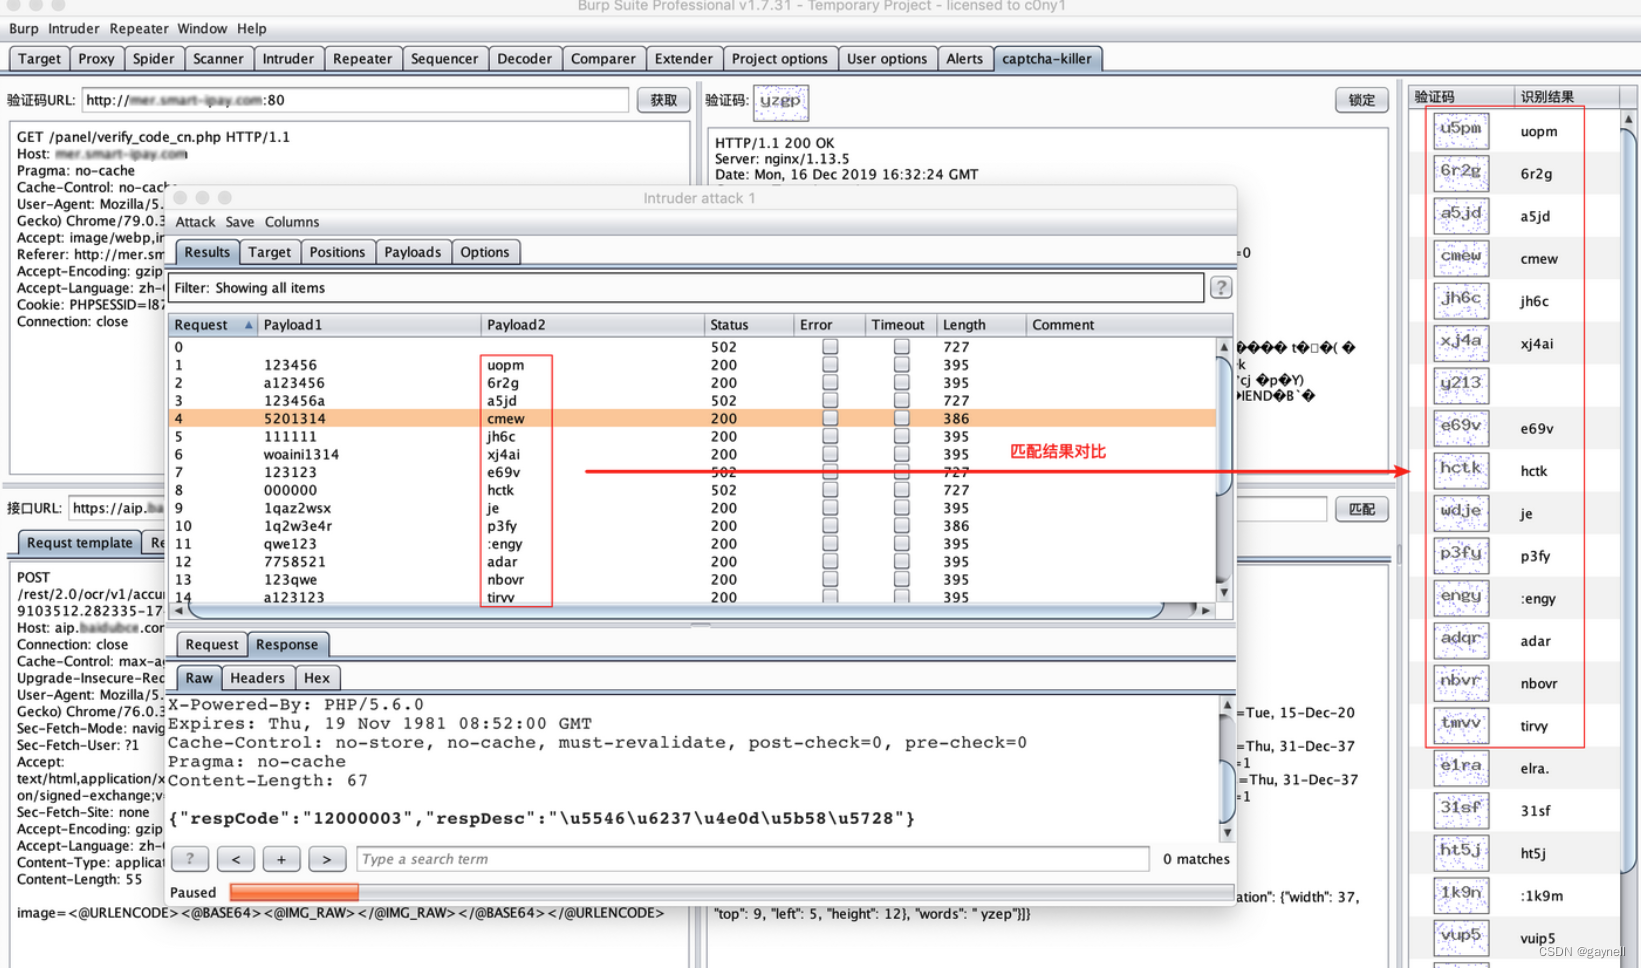
Task: Click the hctk captcha image
Action: [x=1461, y=470]
